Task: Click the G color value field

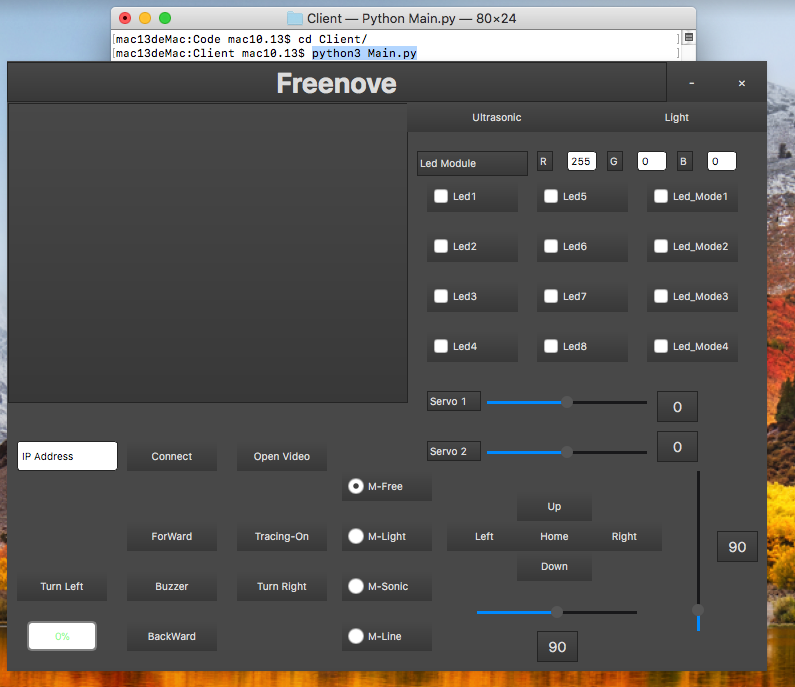Action: 652,161
